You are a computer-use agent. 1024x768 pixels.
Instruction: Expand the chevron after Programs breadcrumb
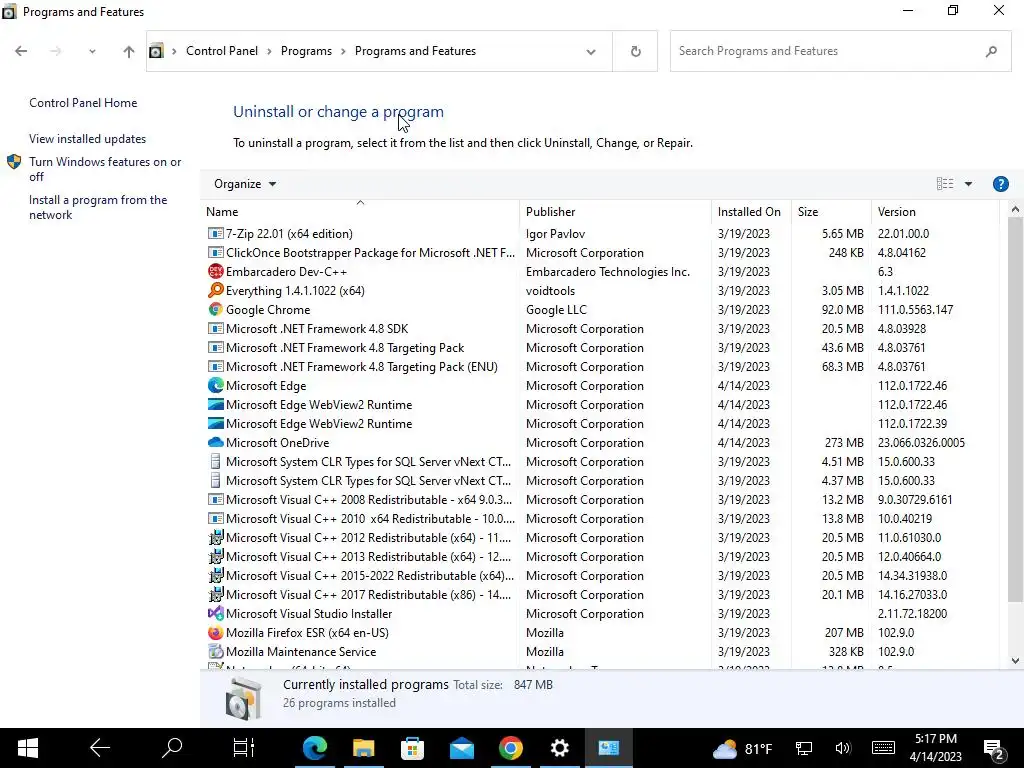[343, 51]
